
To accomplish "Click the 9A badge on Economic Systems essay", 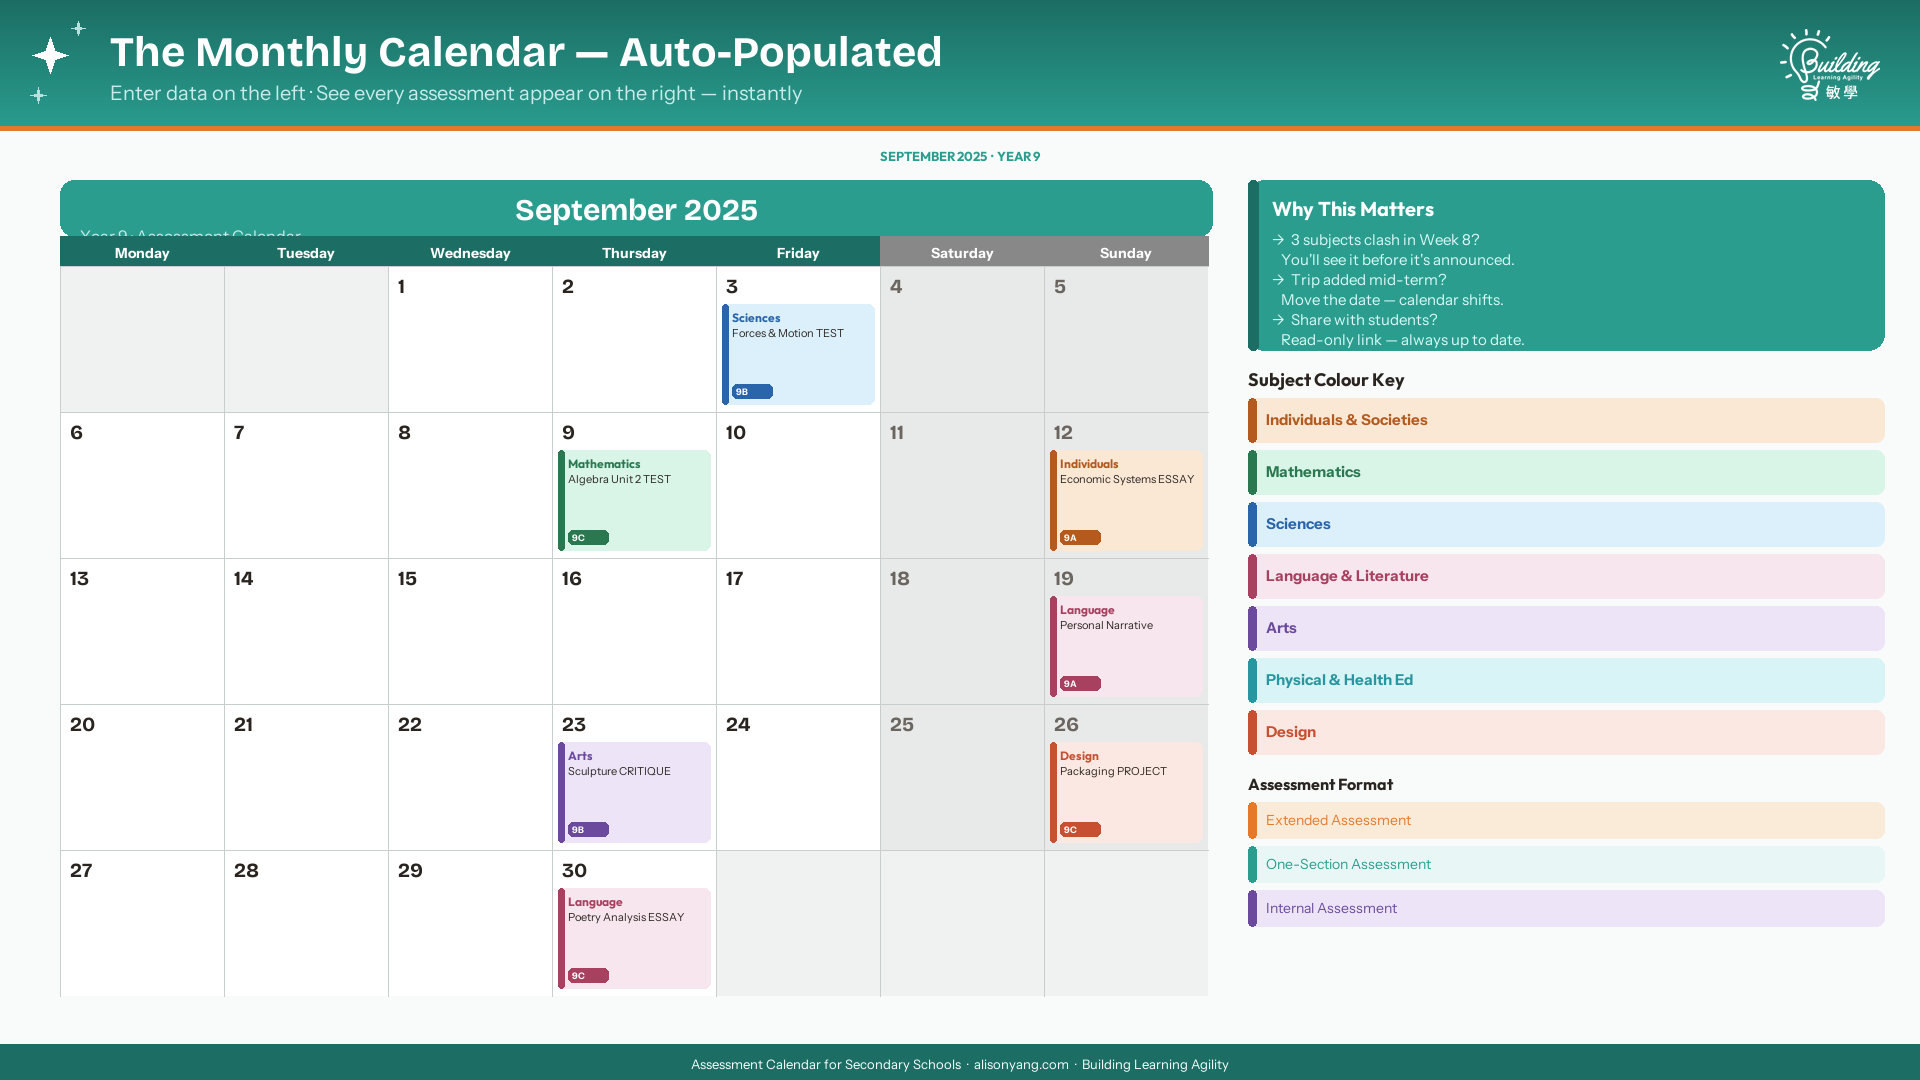I will click(1080, 538).
